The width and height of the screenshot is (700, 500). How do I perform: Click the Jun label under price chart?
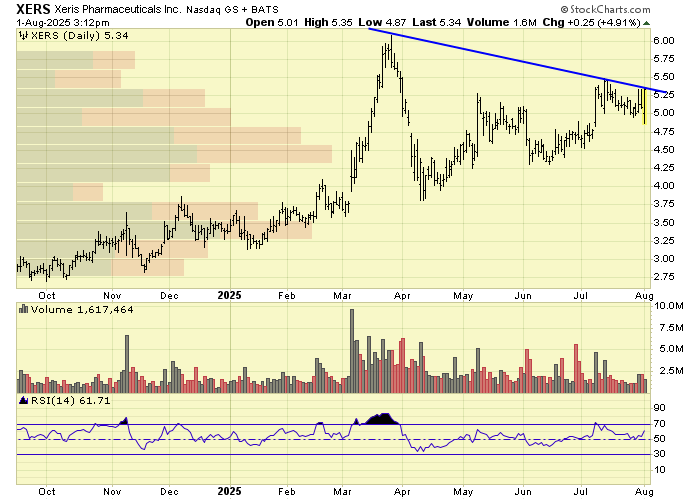click(523, 296)
